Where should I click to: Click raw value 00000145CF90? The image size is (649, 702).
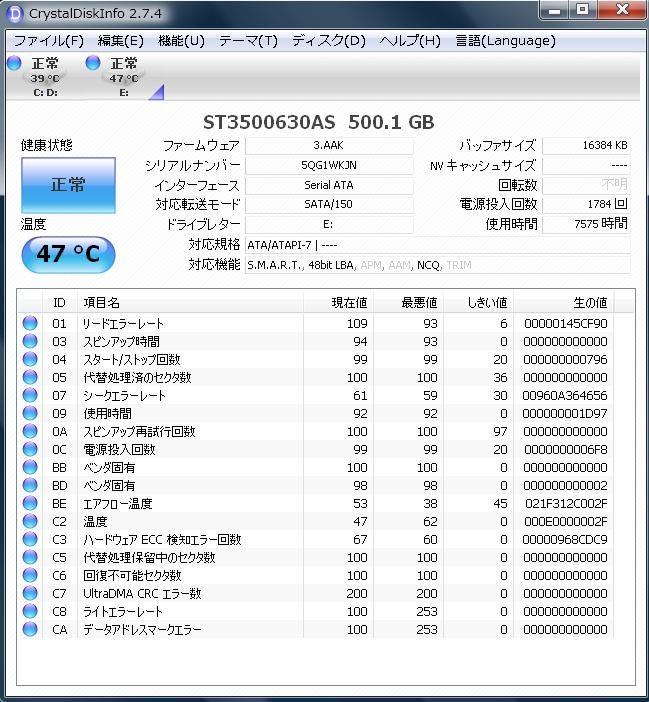566,323
